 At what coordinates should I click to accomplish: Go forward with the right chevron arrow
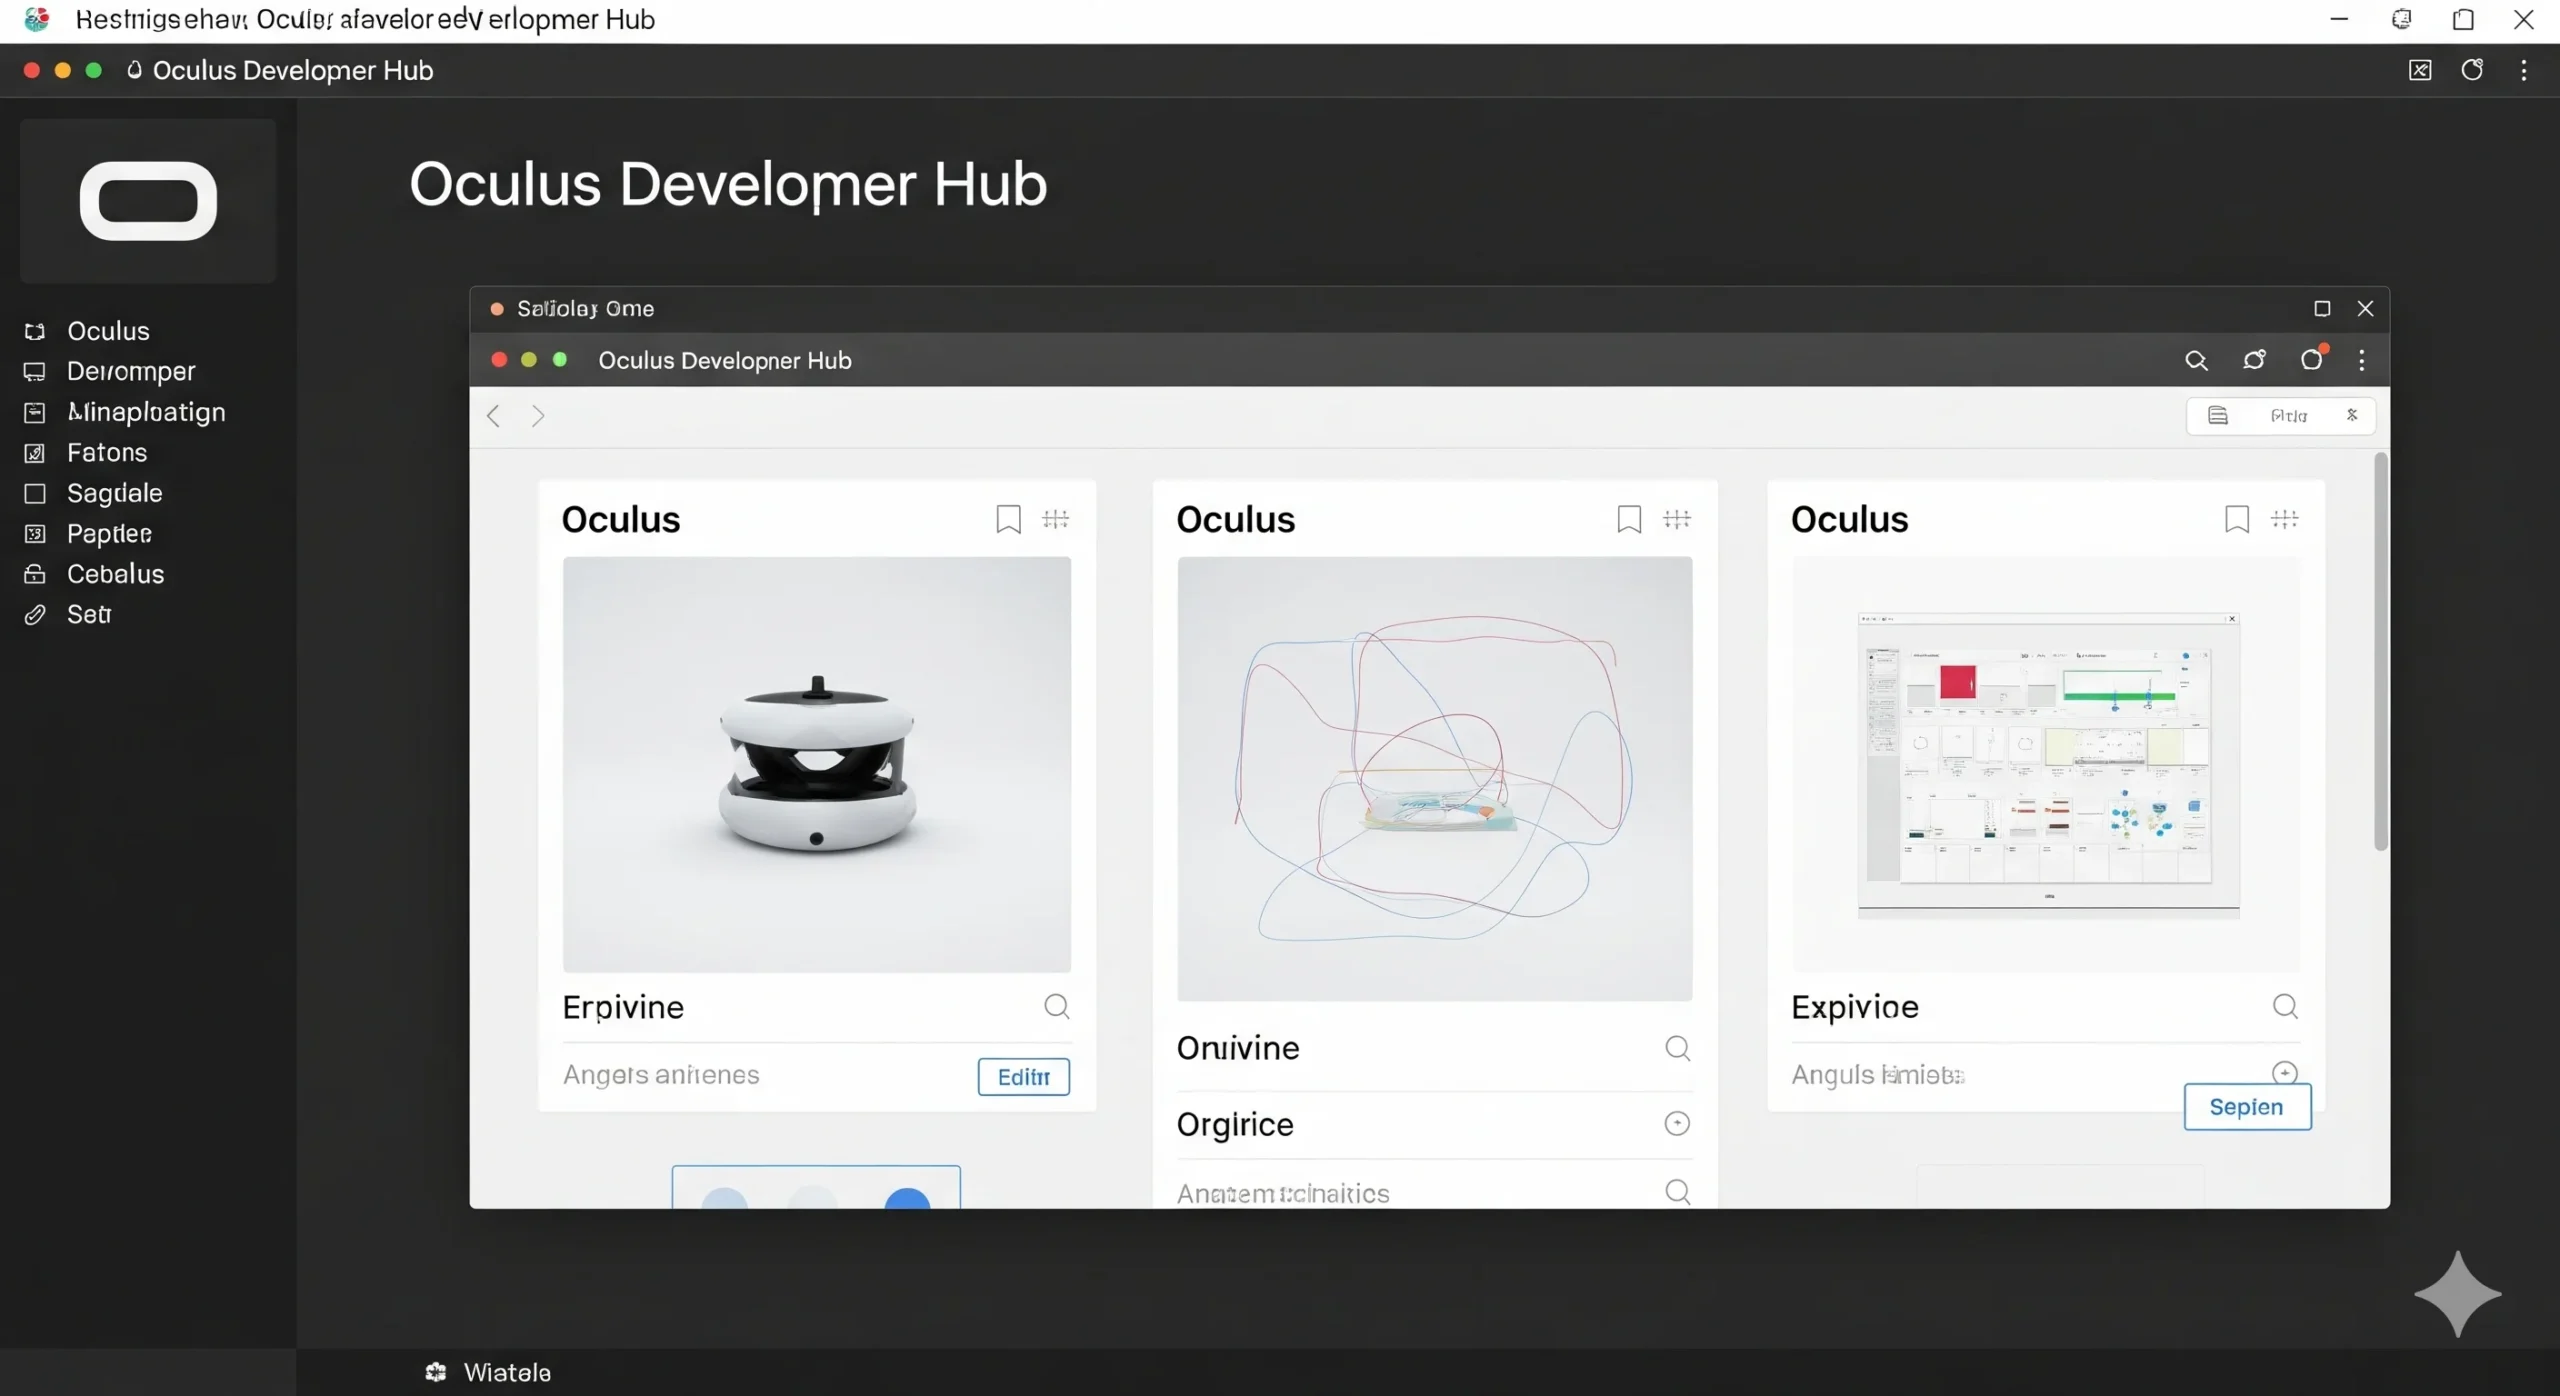[x=538, y=416]
